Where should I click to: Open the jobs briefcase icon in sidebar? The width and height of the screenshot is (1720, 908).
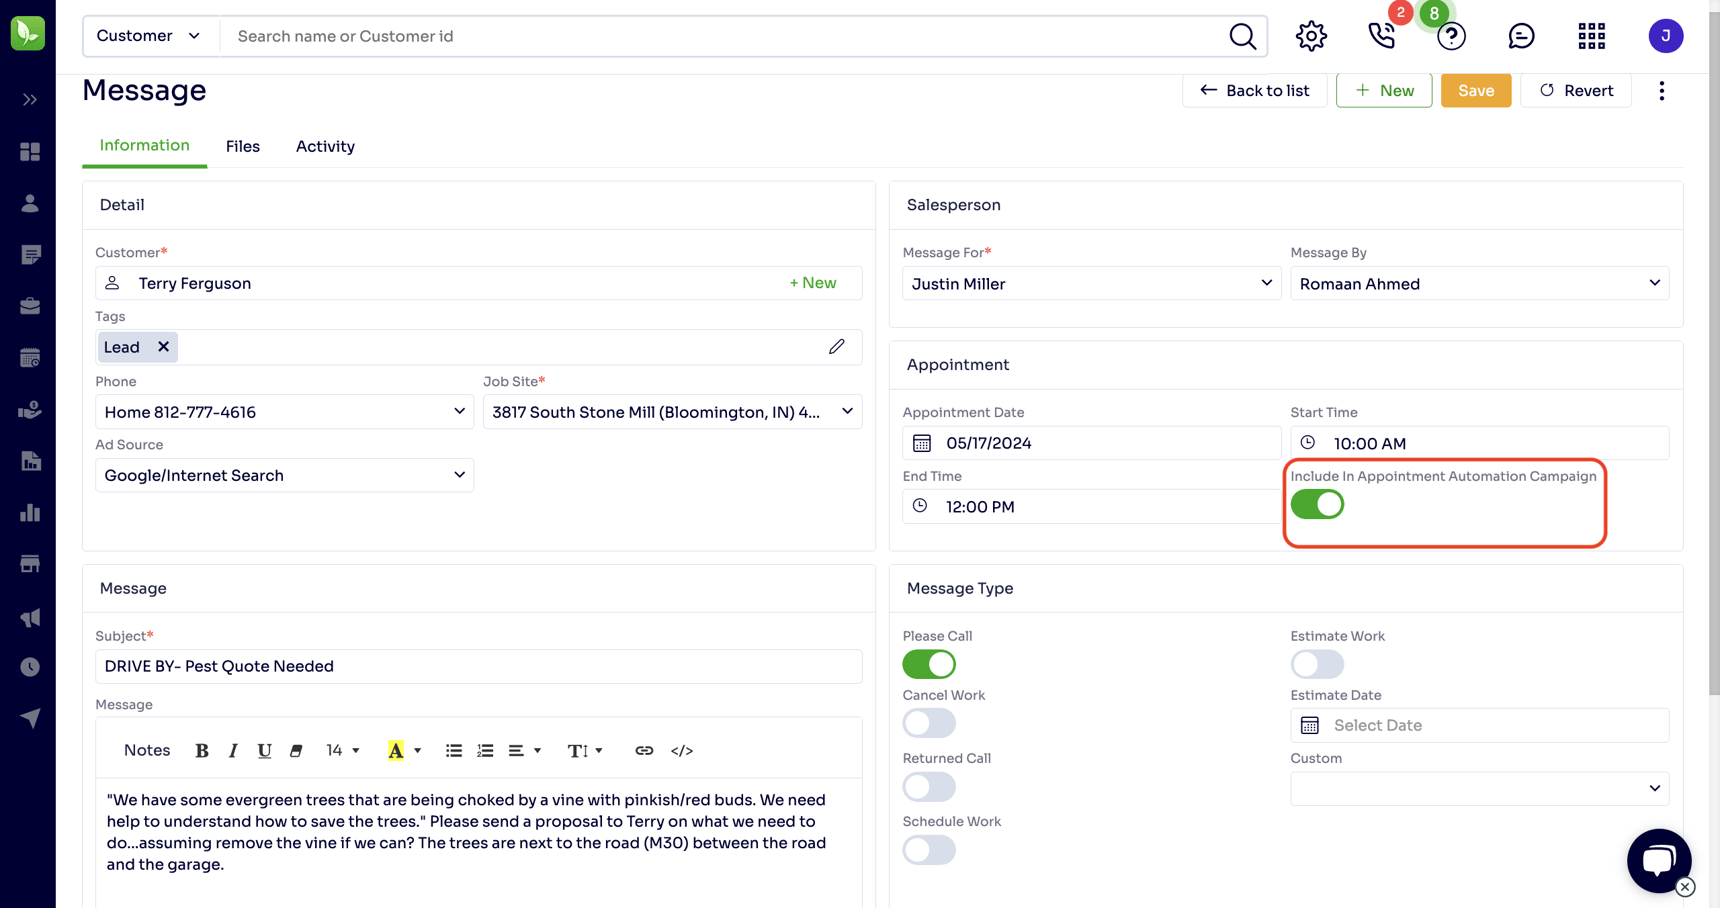pos(29,306)
